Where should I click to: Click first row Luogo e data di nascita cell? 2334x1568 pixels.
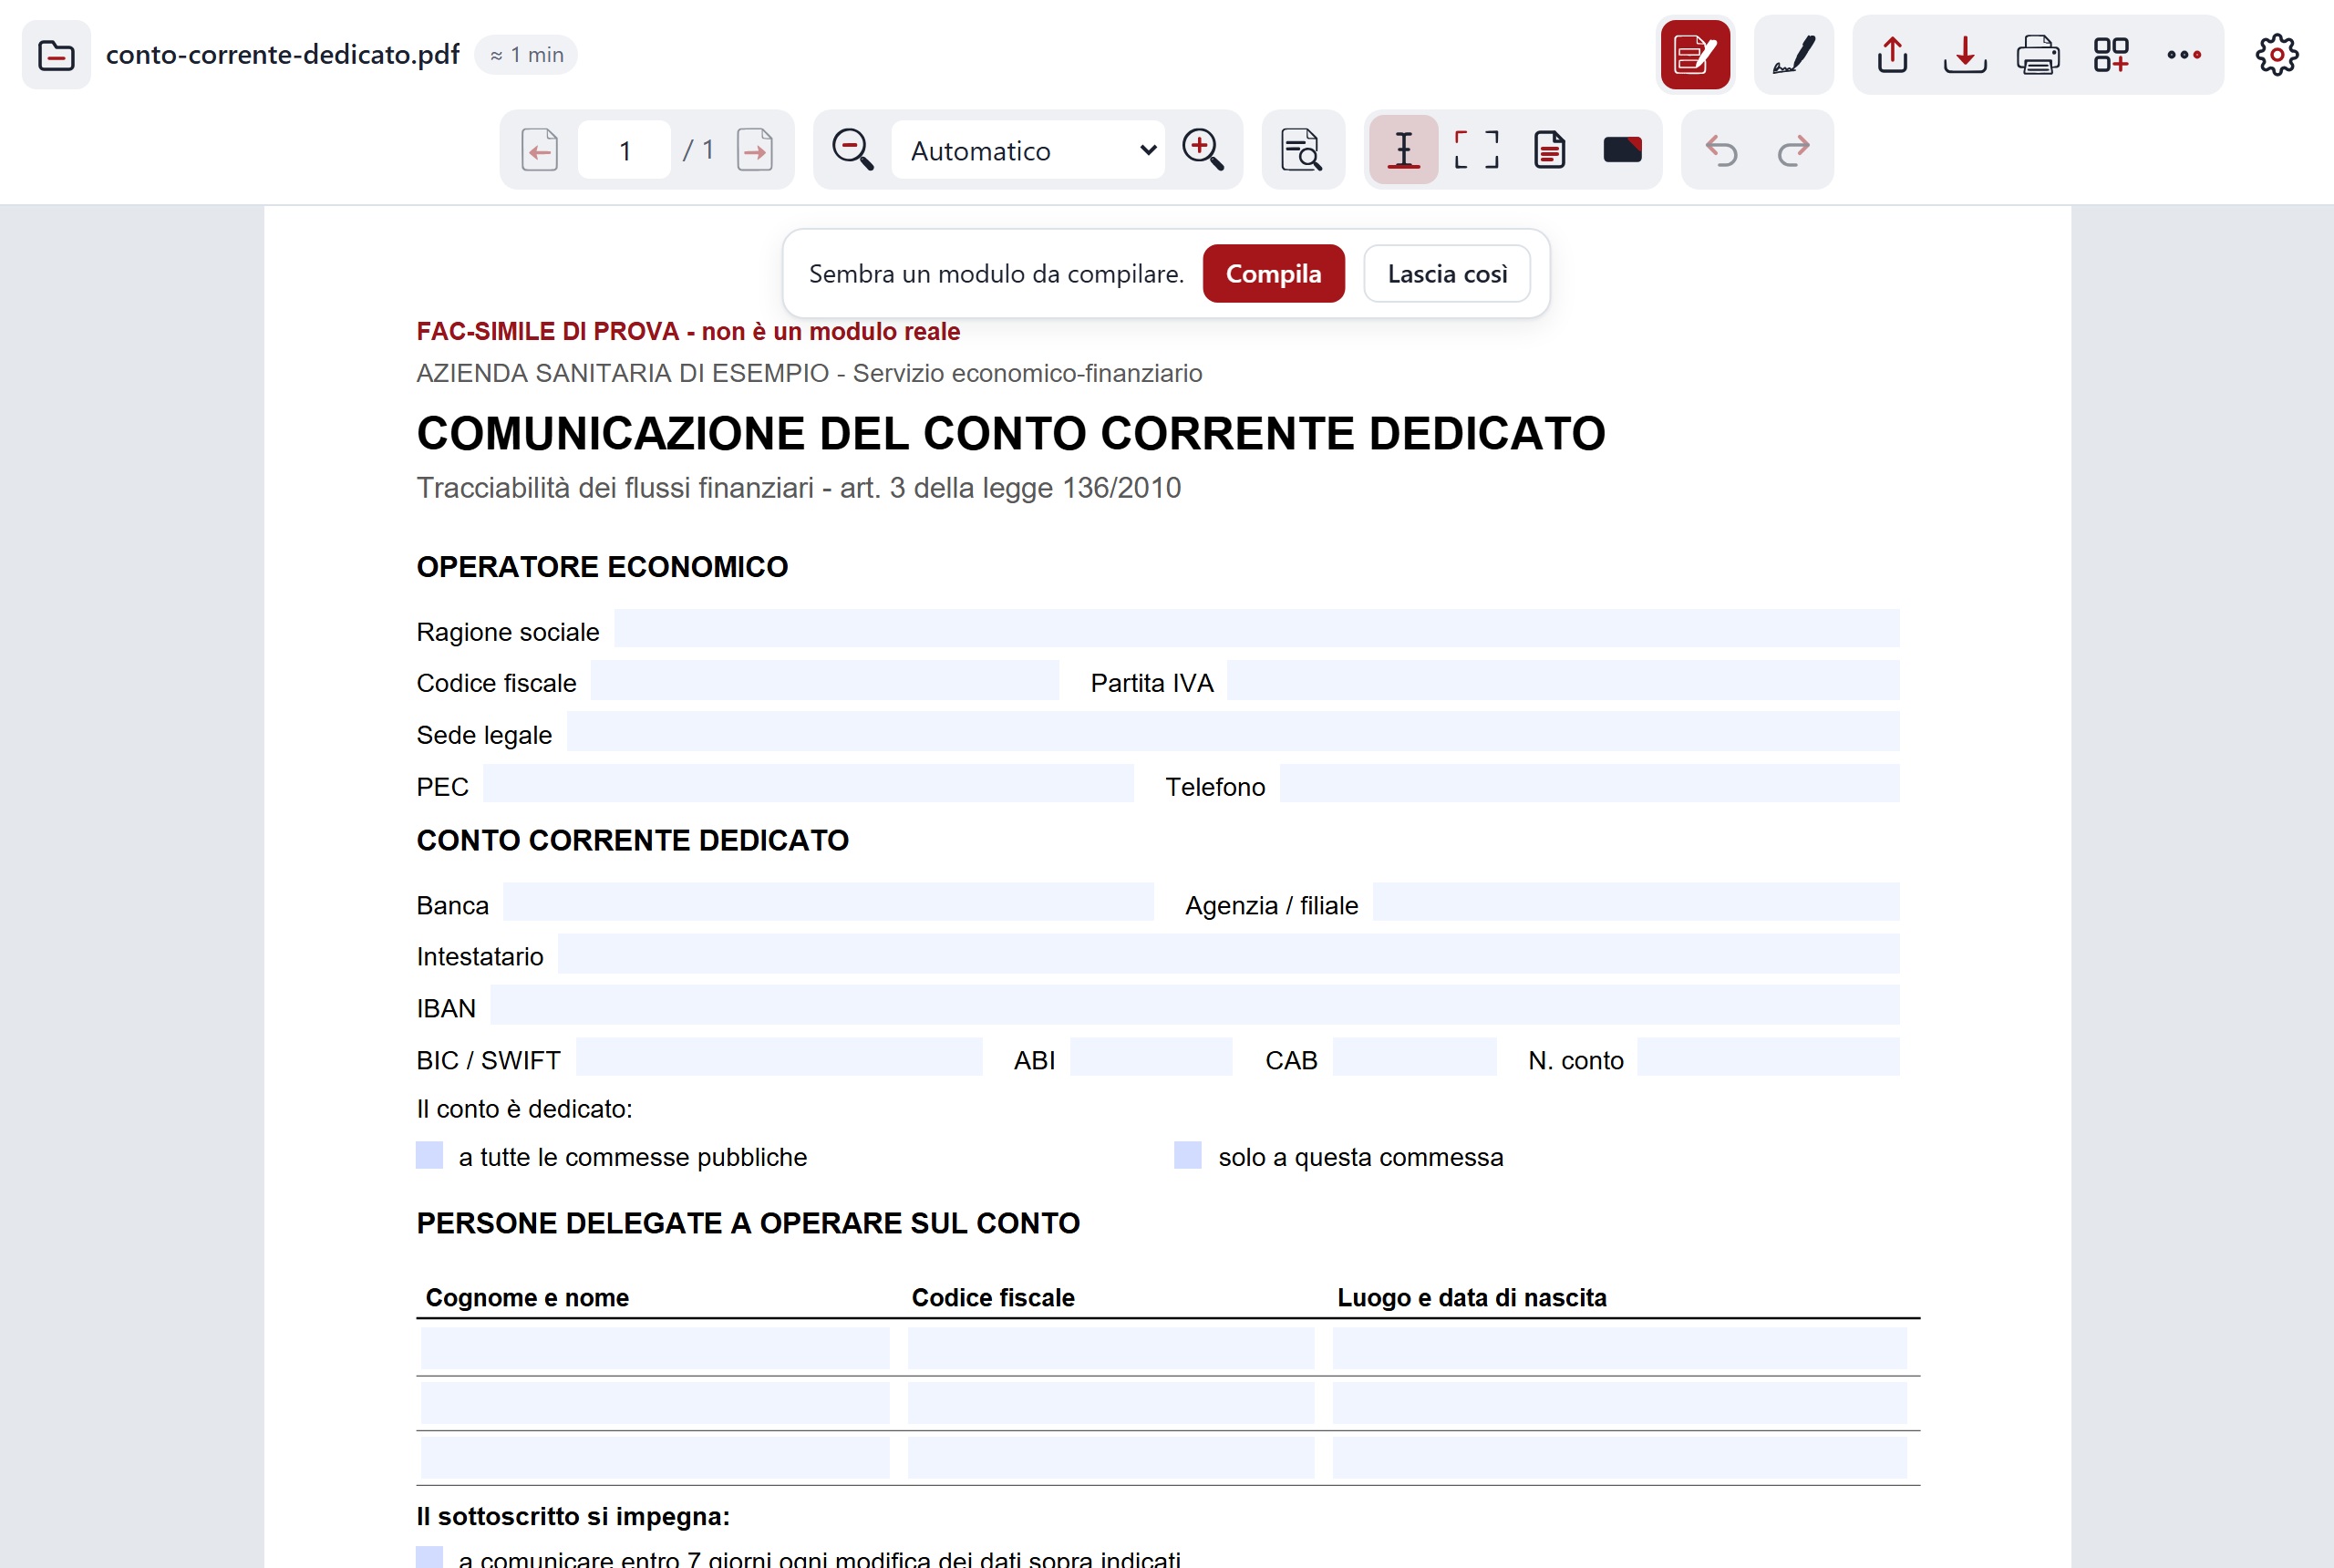(1620, 1348)
